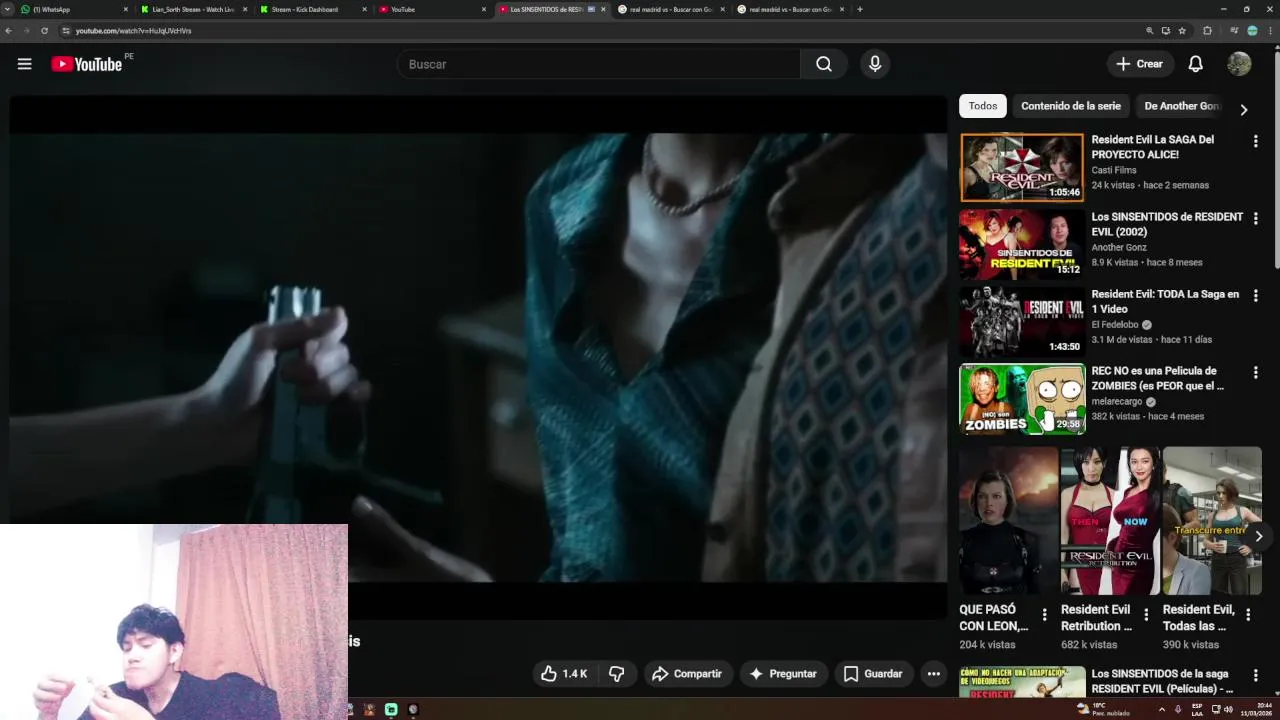The width and height of the screenshot is (1280, 720).
Task: Select the Contenido de la serie chip
Action: [1070, 106]
